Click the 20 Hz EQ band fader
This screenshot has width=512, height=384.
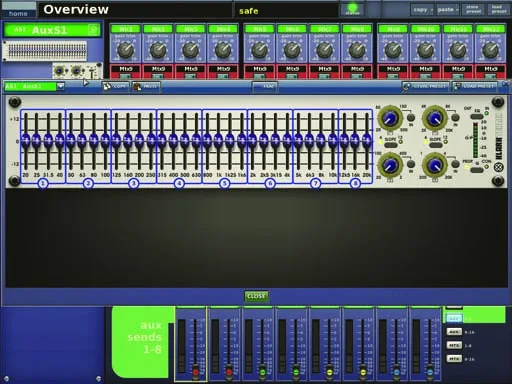tap(26, 141)
